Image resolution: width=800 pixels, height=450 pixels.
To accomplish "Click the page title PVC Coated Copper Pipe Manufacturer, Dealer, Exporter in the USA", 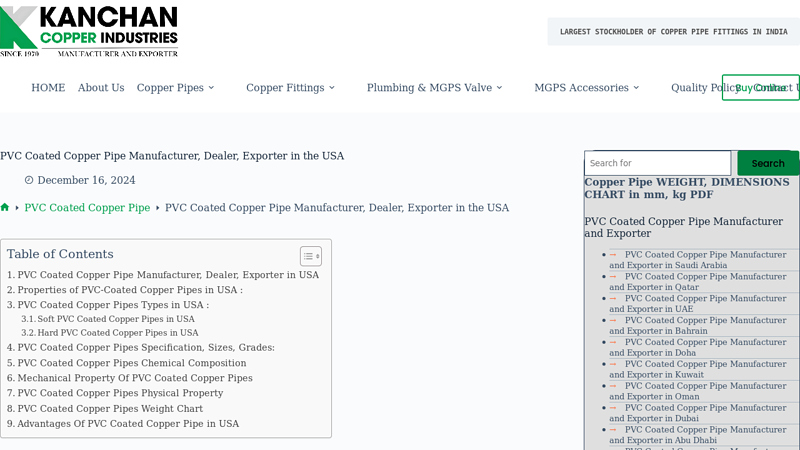I will [x=172, y=156].
